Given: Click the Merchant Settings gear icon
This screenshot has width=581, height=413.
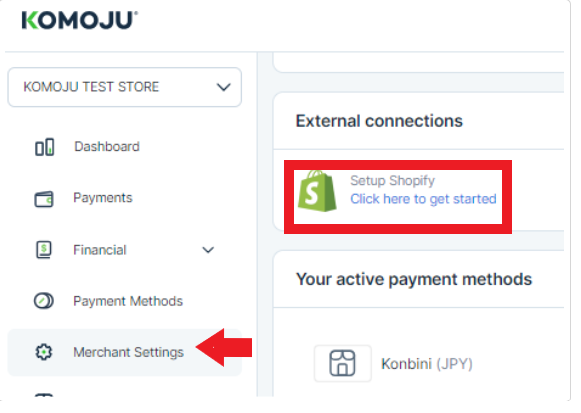Looking at the screenshot, I should pyautogui.click(x=44, y=352).
